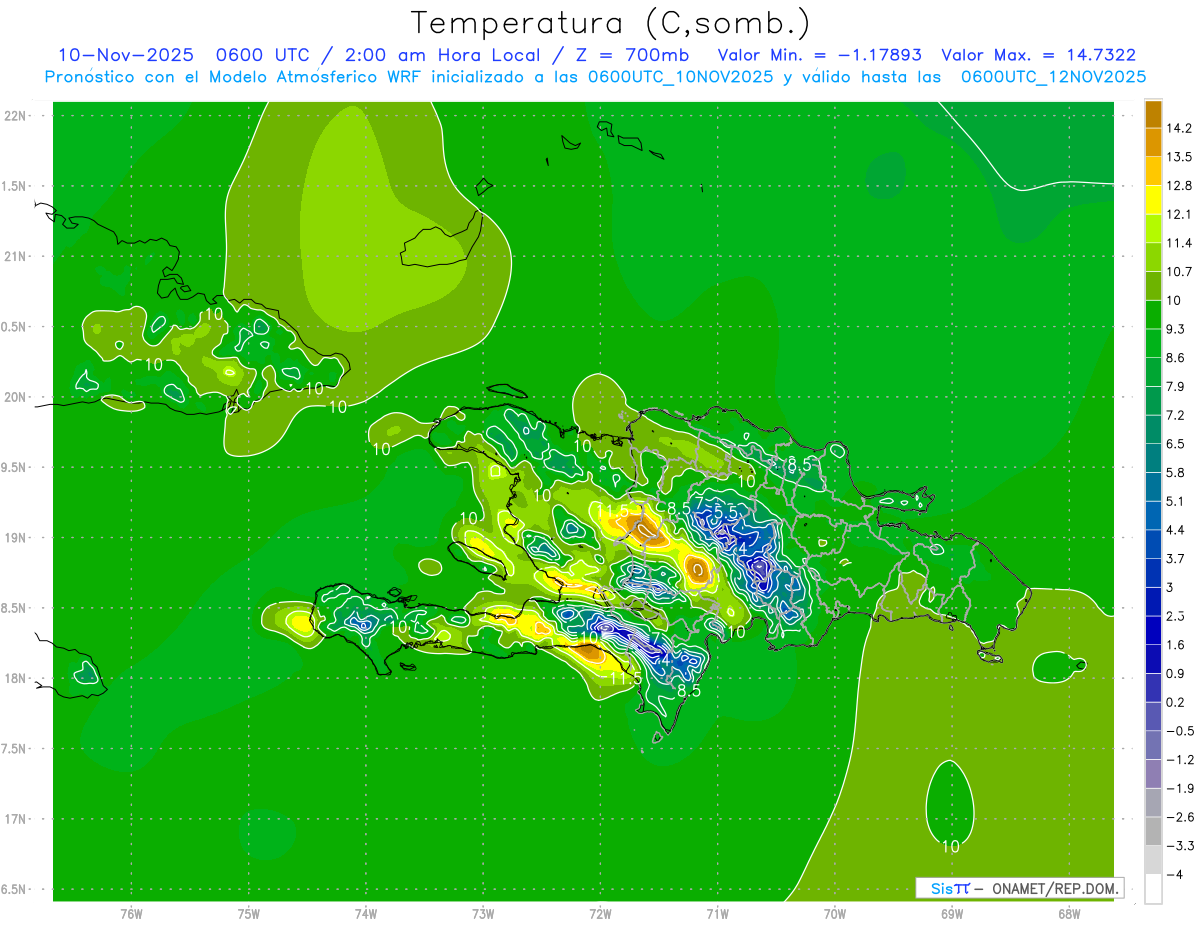Click the 13.5 colorbar value

1179,157
